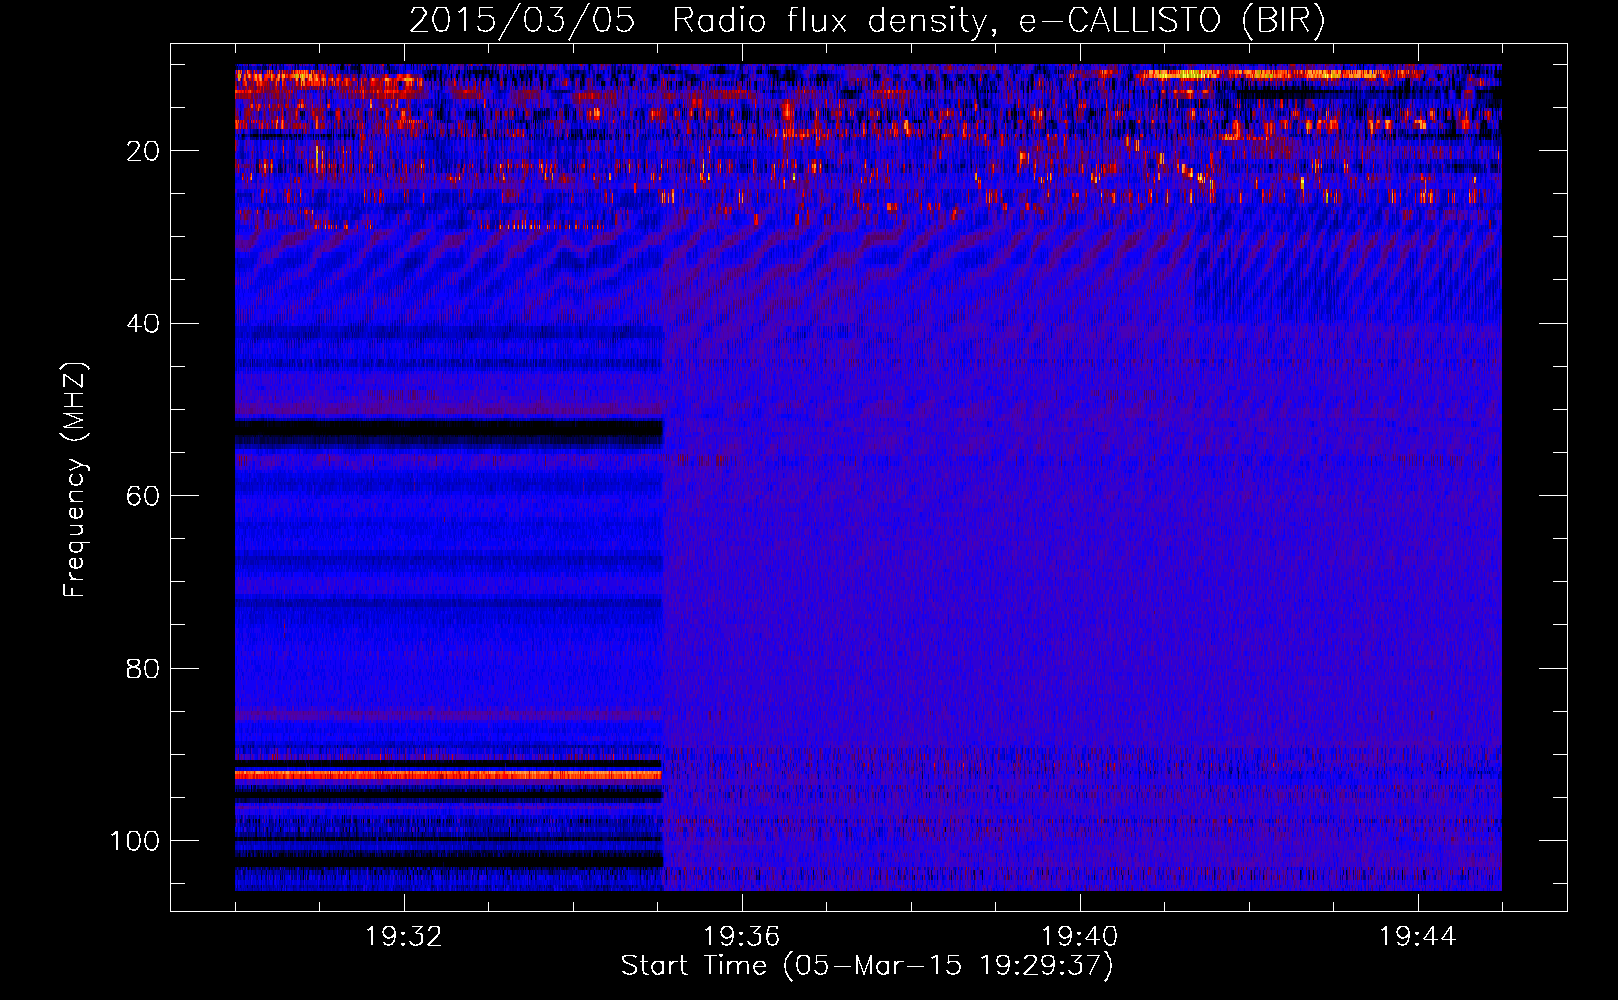Click the 60 frequency tick label

143,496
